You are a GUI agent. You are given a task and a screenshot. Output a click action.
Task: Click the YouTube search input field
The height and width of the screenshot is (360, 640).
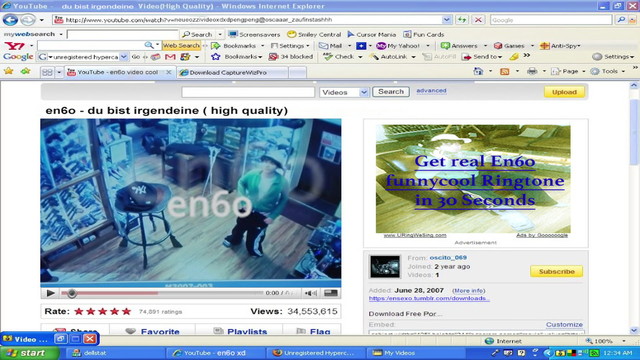[248, 92]
